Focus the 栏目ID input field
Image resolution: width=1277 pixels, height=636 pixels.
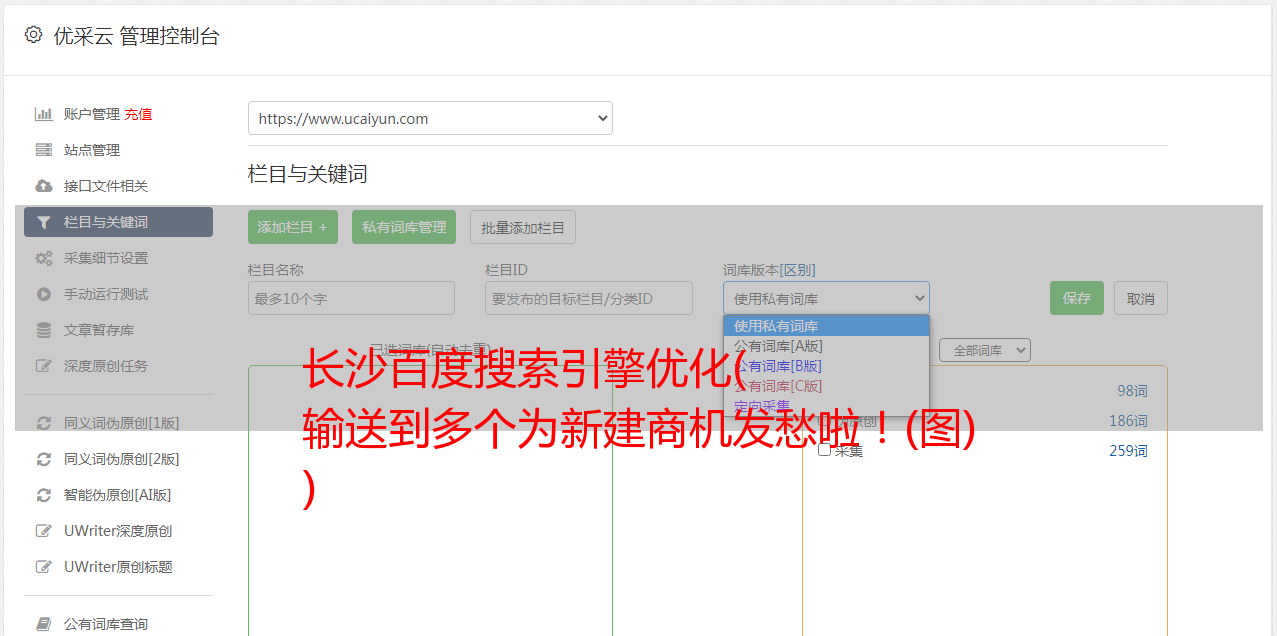pyautogui.click(x=589, y=298)
